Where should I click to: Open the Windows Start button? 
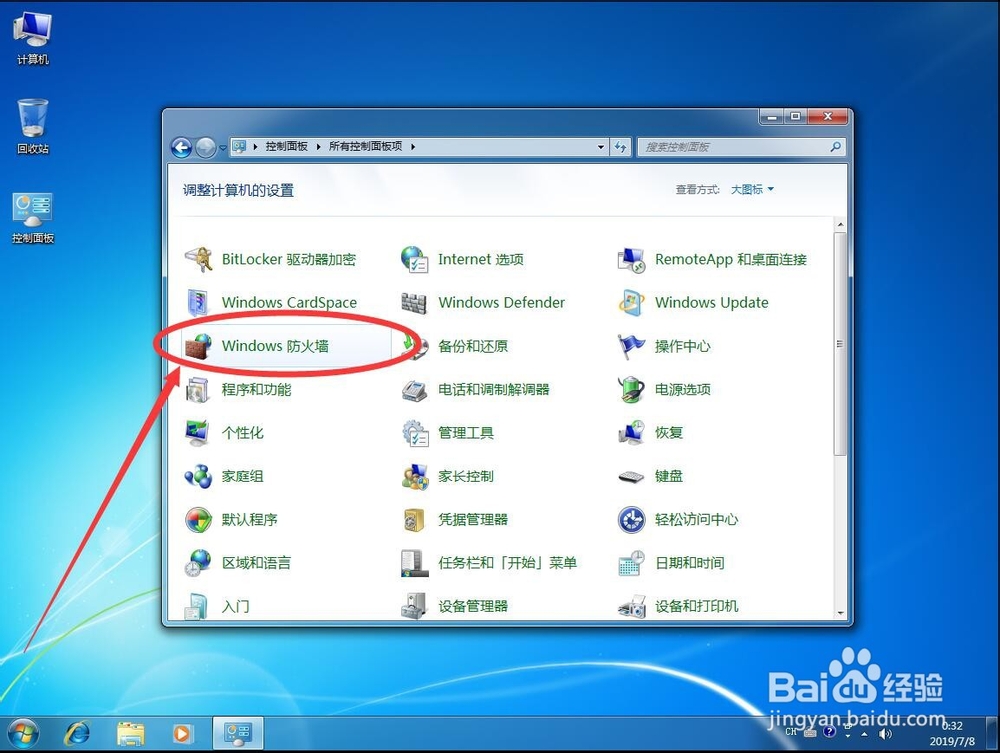pos(23,735)
